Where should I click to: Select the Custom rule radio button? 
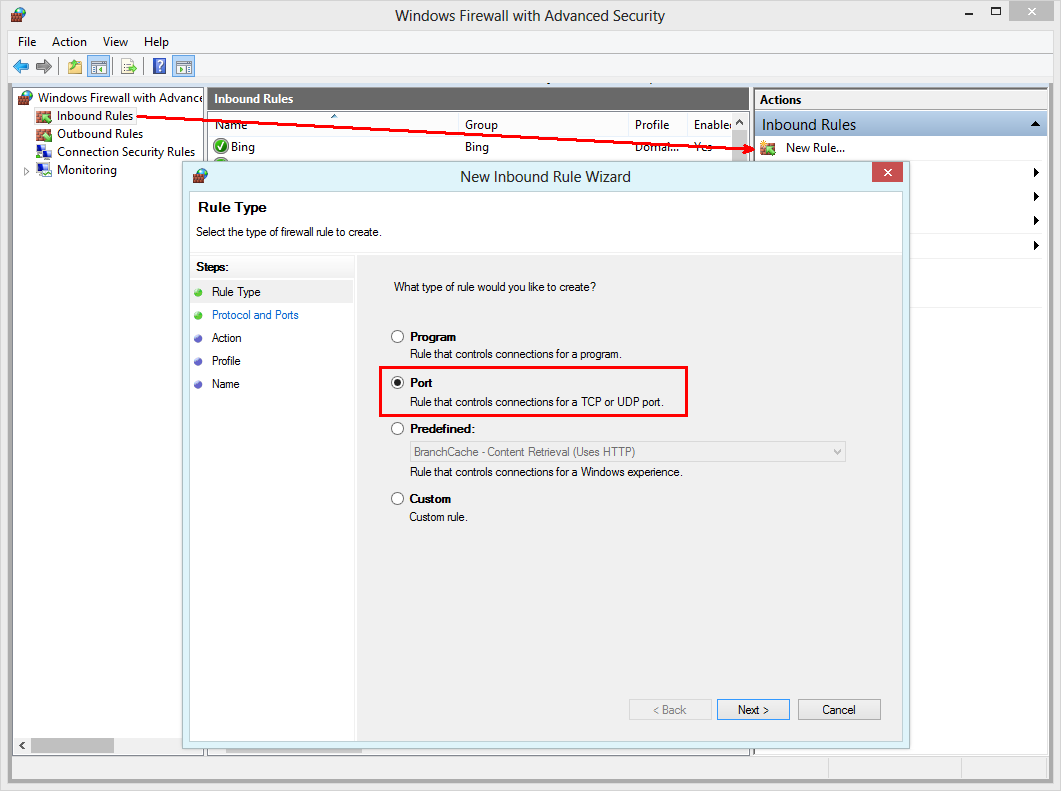tap(398, 498)
